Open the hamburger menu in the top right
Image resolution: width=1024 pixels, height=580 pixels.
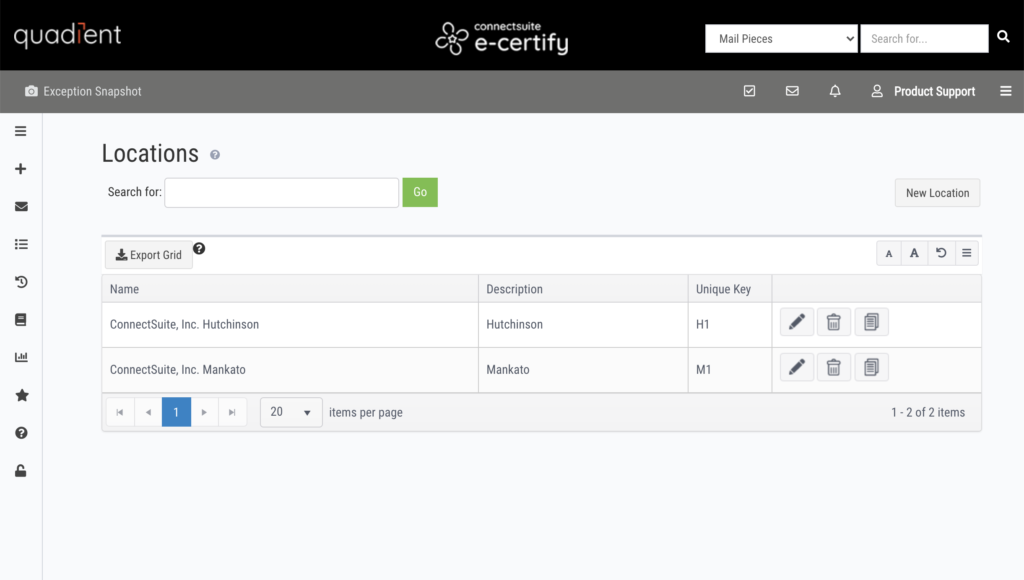1006,90
